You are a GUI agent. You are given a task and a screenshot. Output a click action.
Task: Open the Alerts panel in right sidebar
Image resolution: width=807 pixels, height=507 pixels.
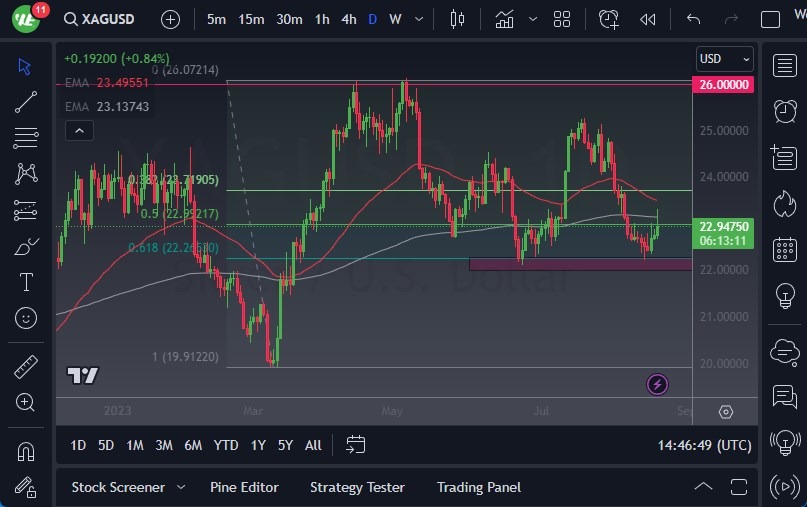pos(785,111)
